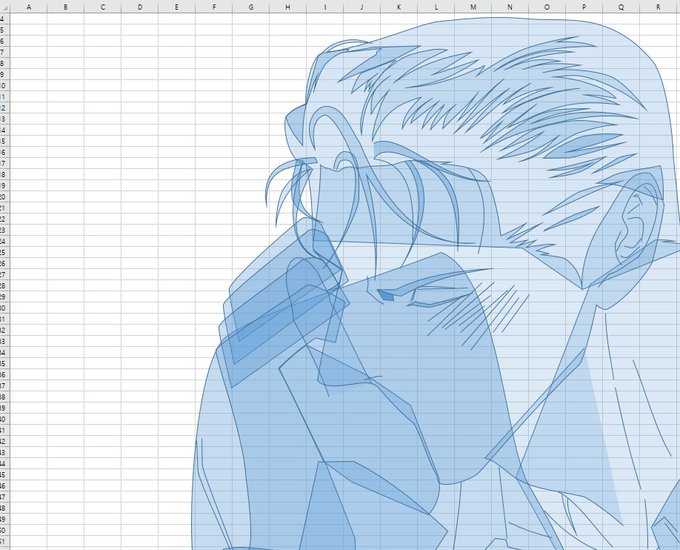This screenshot has width=680, height=550.
Task: Select row 4 header
Action: click(5, 19)
